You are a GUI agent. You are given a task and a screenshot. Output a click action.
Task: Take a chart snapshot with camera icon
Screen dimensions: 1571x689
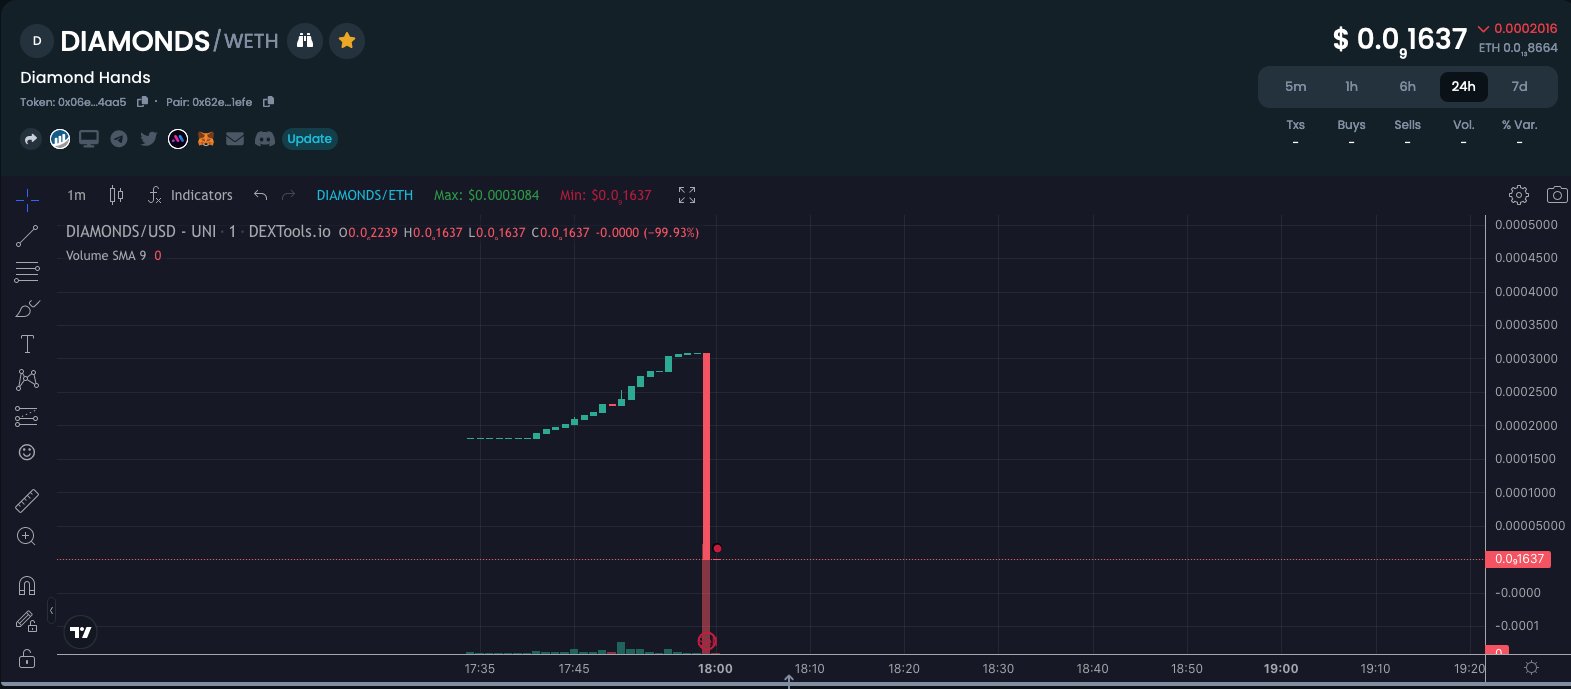pos(1557,195)
